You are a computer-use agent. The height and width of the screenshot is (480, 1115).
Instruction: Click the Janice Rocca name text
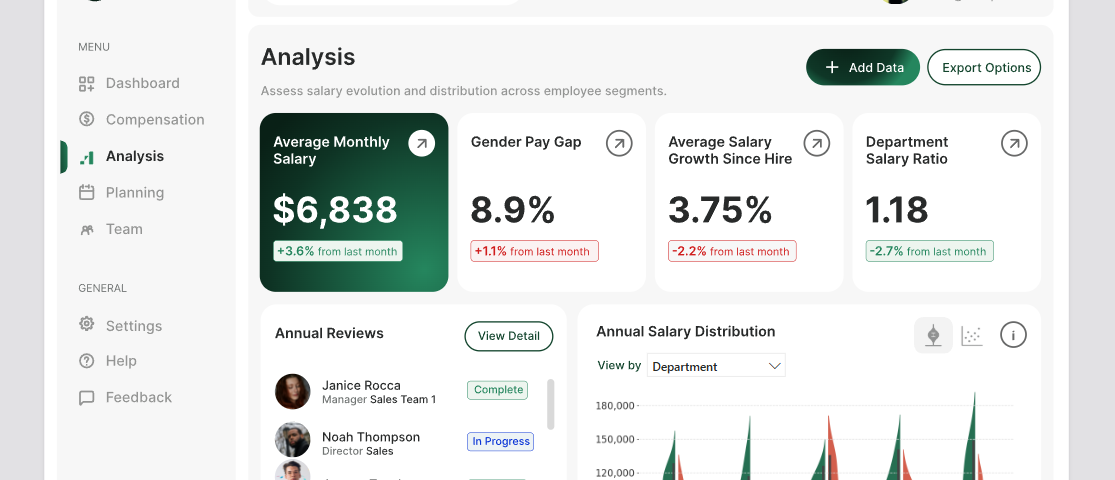(x=361, y=385)
